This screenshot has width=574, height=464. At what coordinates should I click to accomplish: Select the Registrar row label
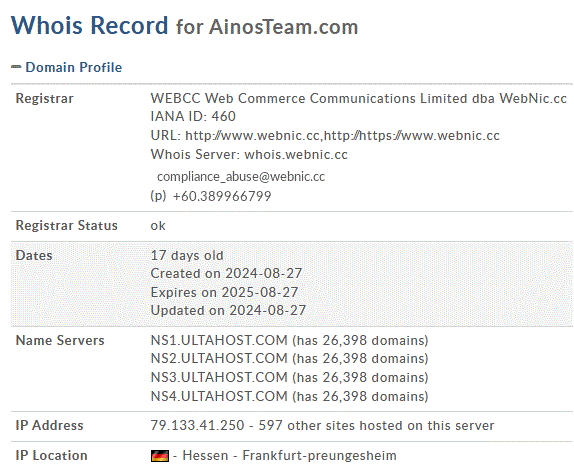44,98
